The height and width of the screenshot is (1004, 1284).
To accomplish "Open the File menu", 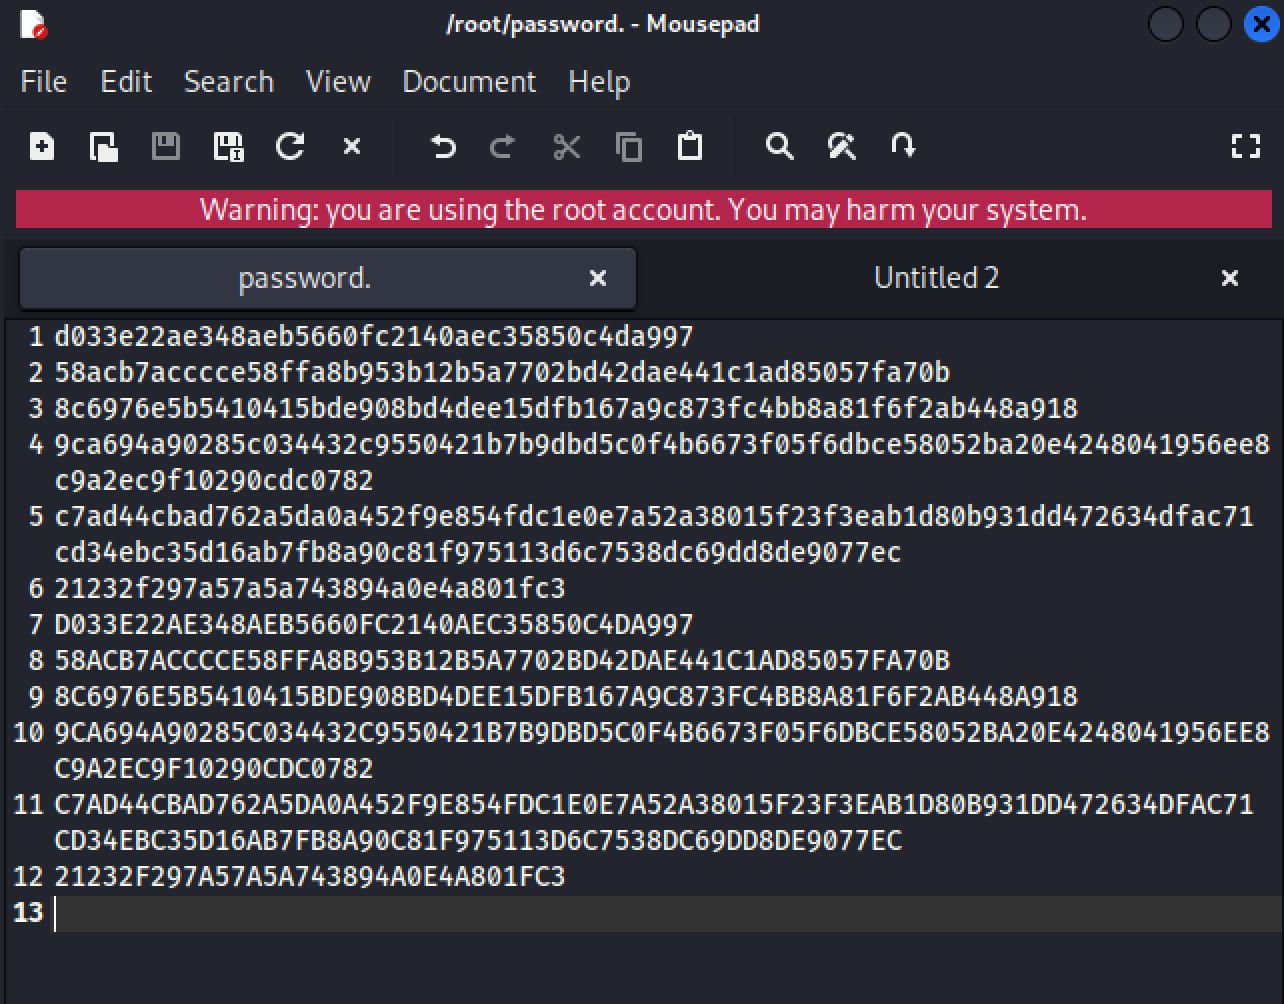I will [x=44, y=82].
